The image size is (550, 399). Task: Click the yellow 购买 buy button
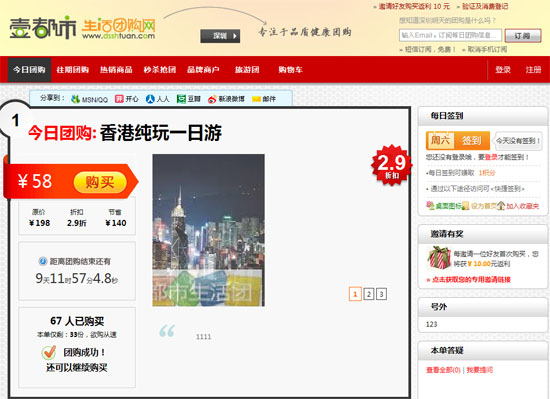click(100, 182)
